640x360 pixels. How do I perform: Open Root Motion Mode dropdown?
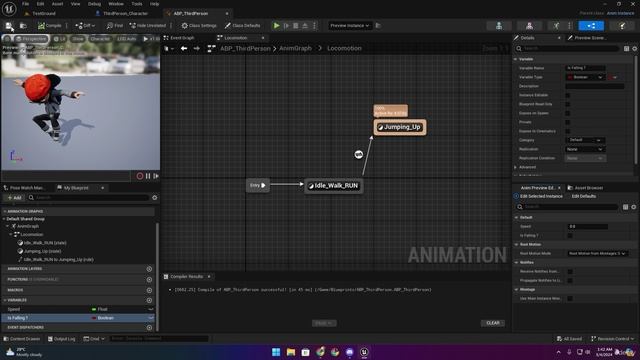coord(597,253)
